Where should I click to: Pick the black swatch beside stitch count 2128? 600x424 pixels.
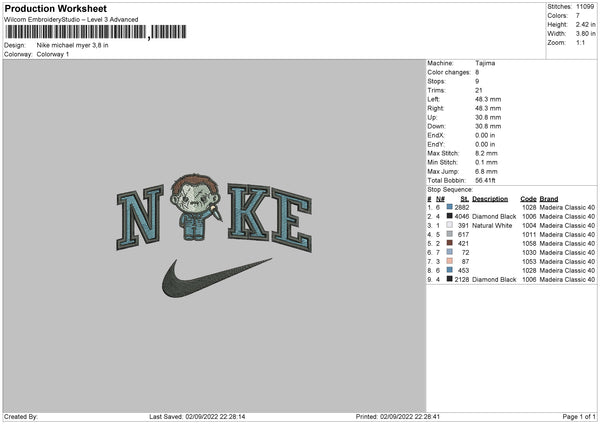(450, 279)
